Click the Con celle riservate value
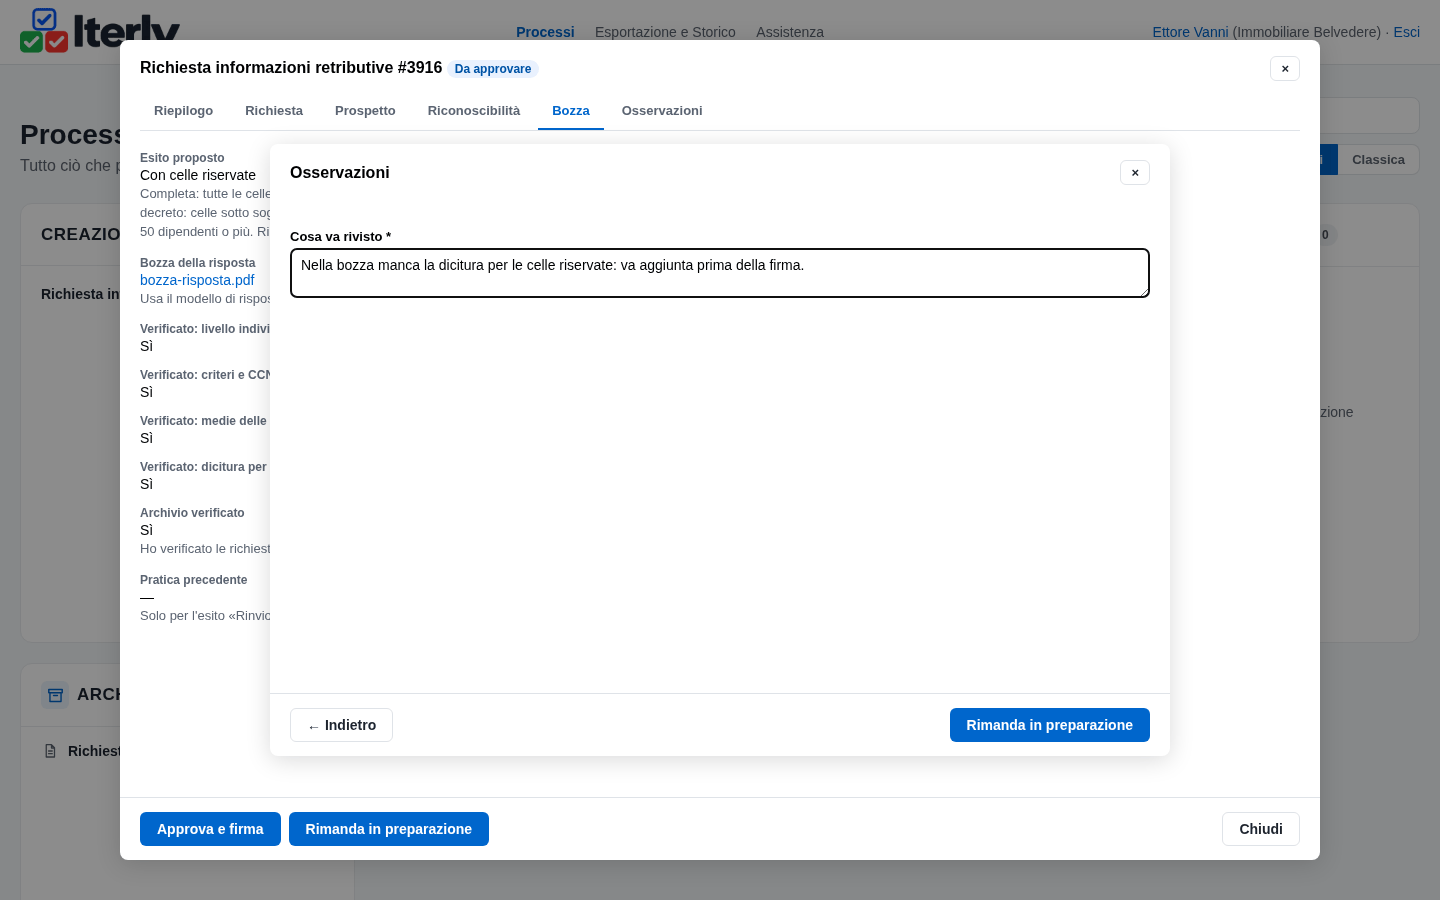The image size is (1440, 900). 198,175
